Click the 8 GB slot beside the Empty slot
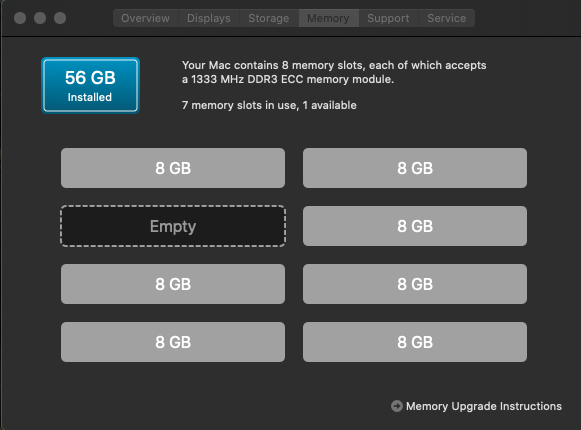Screen dimensions: 581x430 tap(415, 226)
